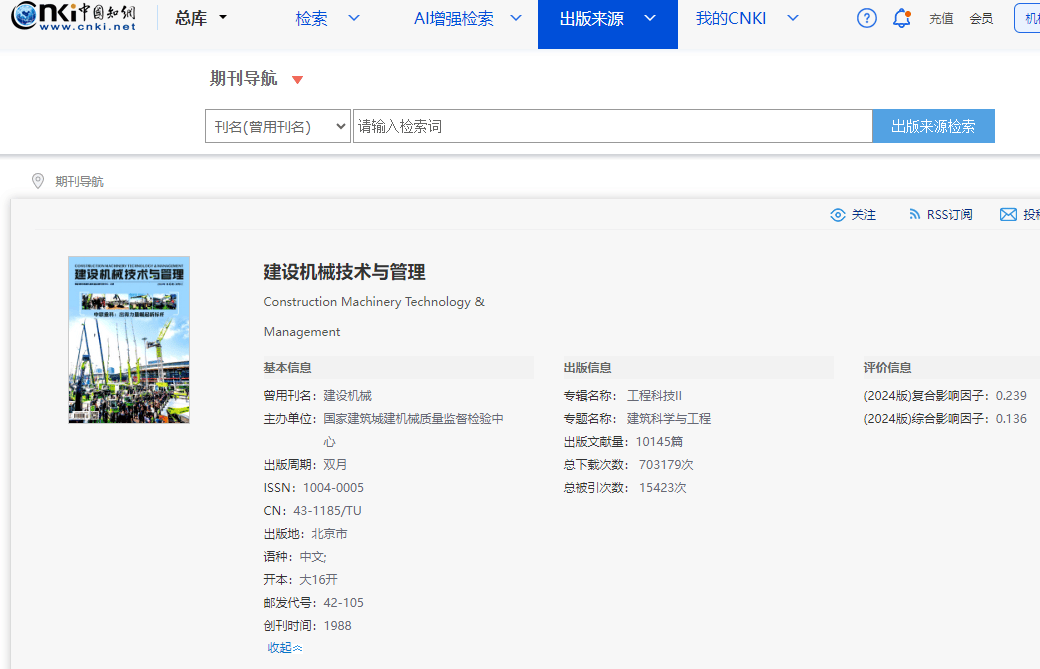The width and height of the screenshot is (1040, 669).
Task: Open the notification bell
Action: pos(901,18)
